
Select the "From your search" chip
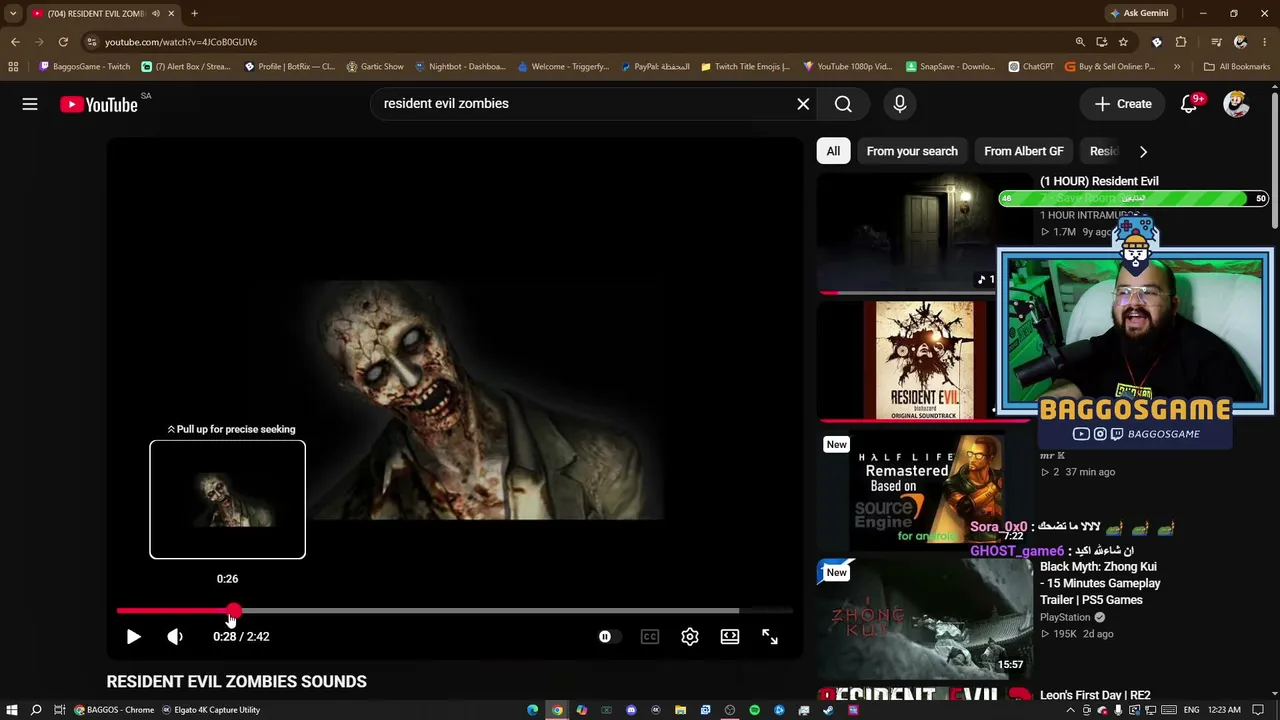(x=912, y=151)
